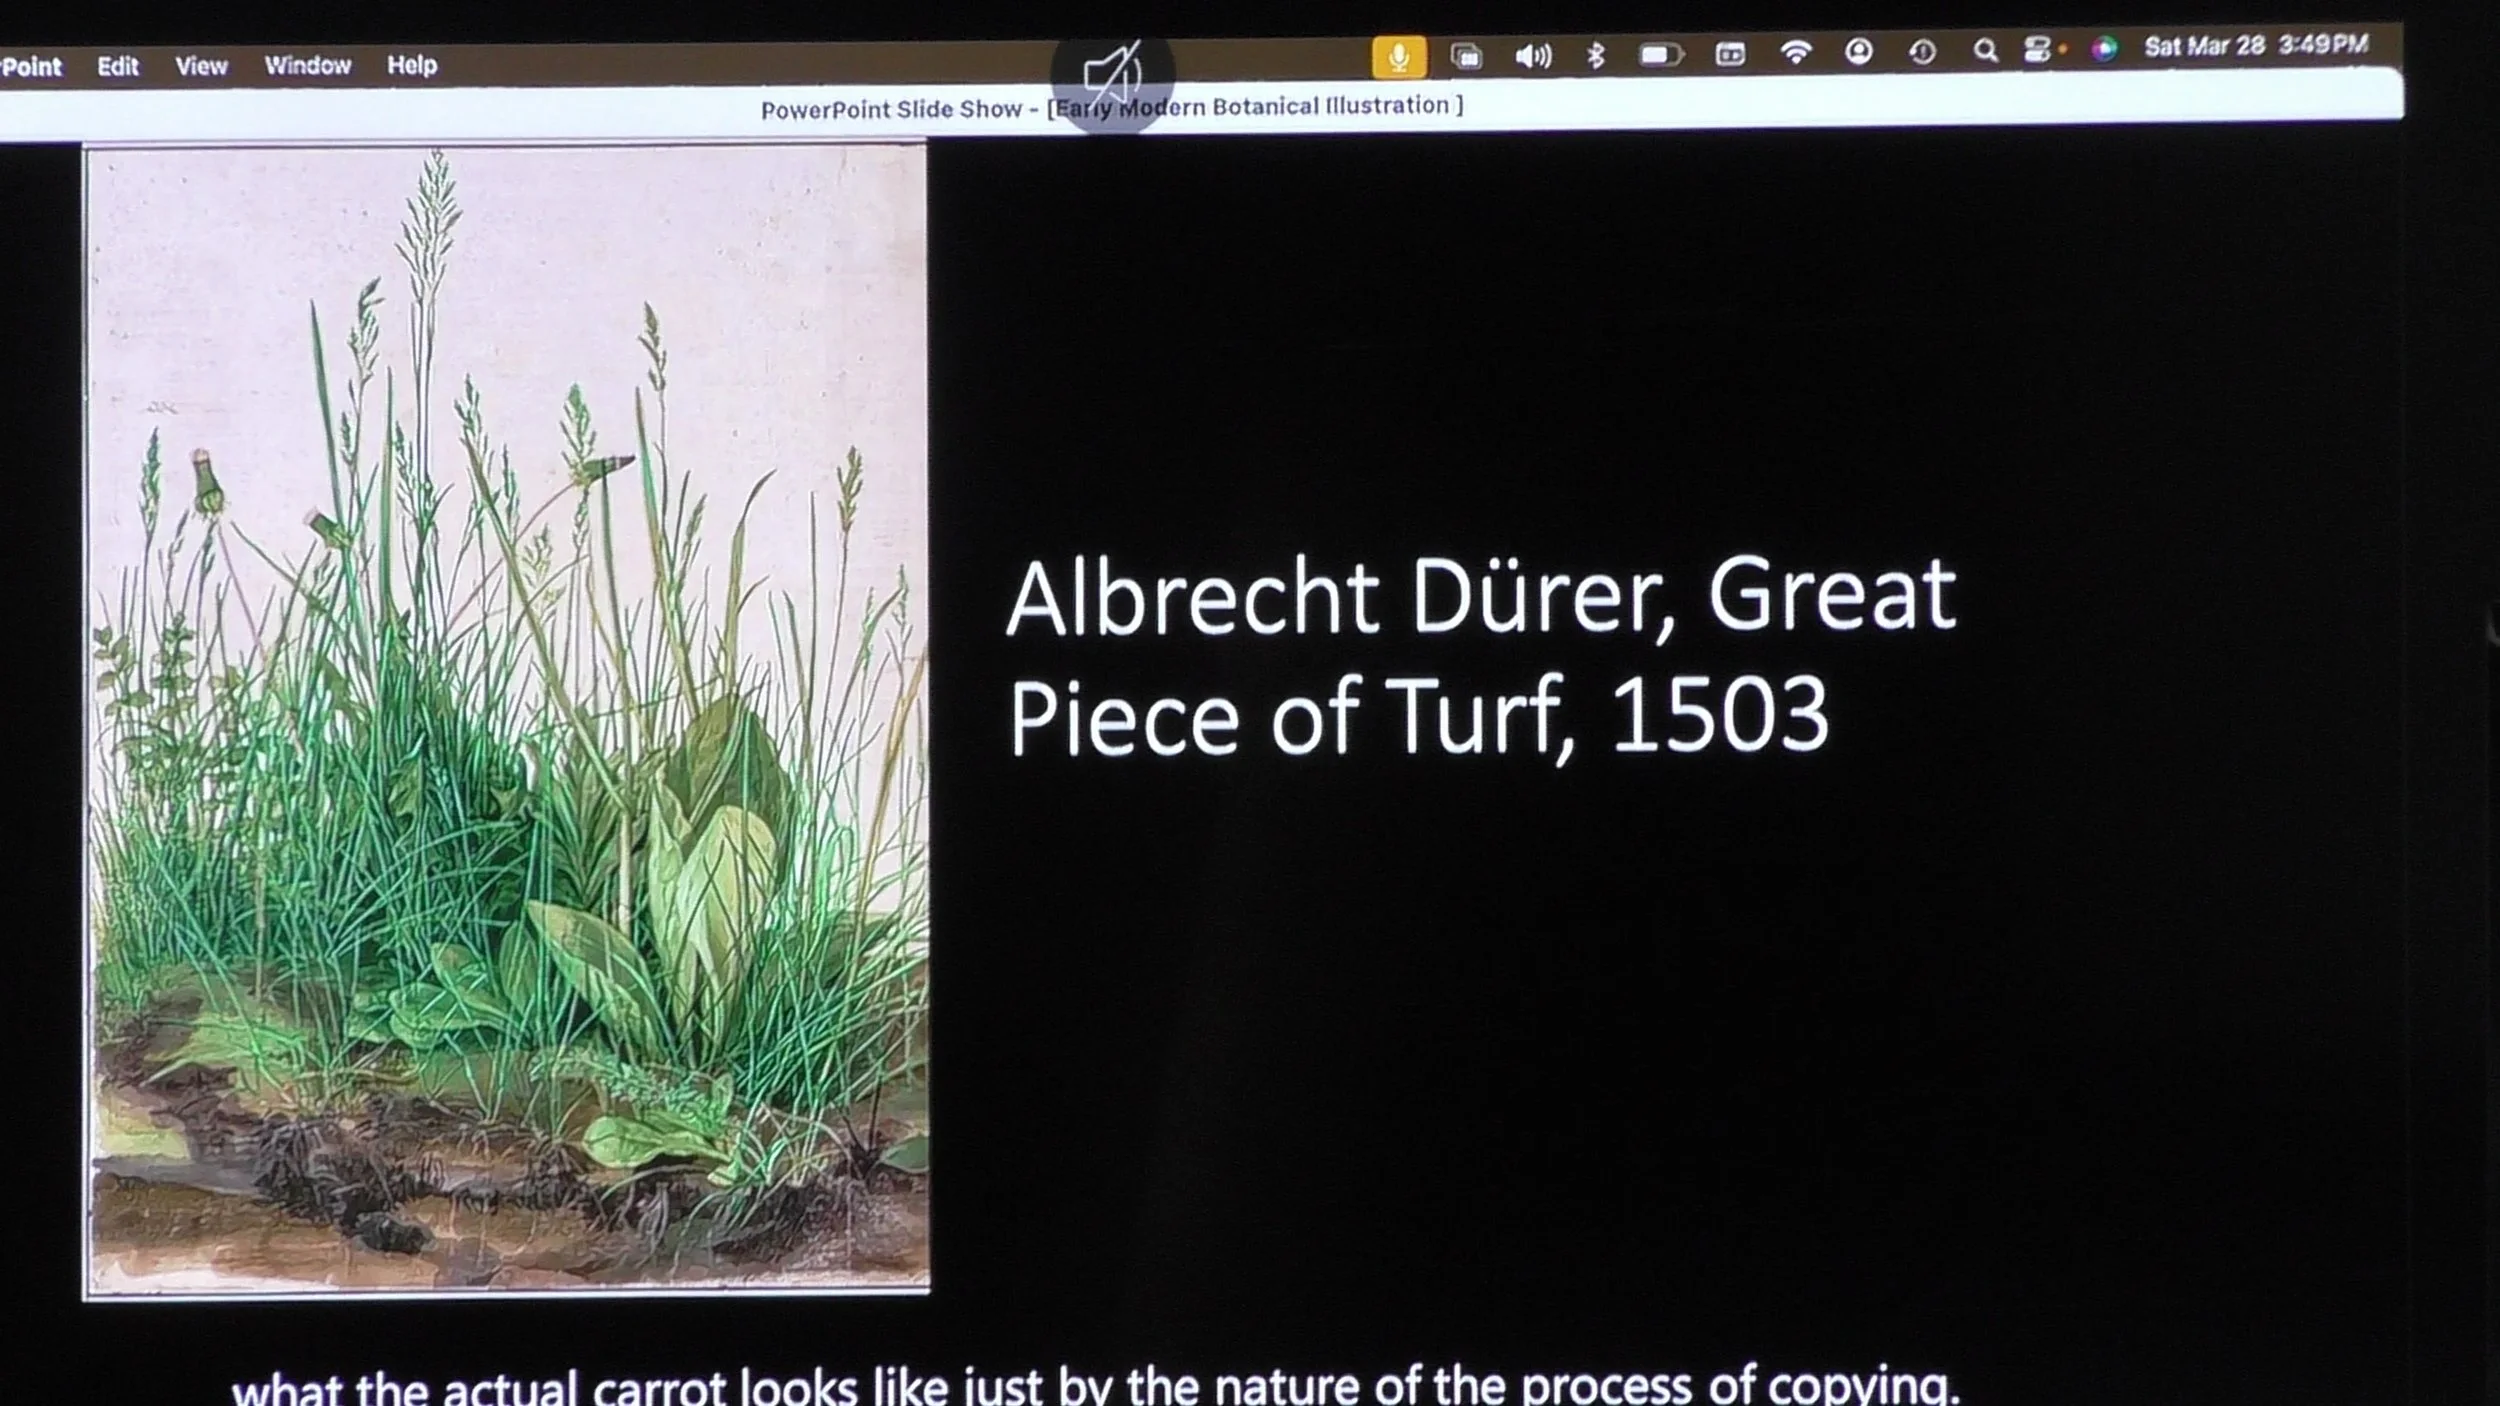Open the Window menu
2500x1406 pixels.
307,65
